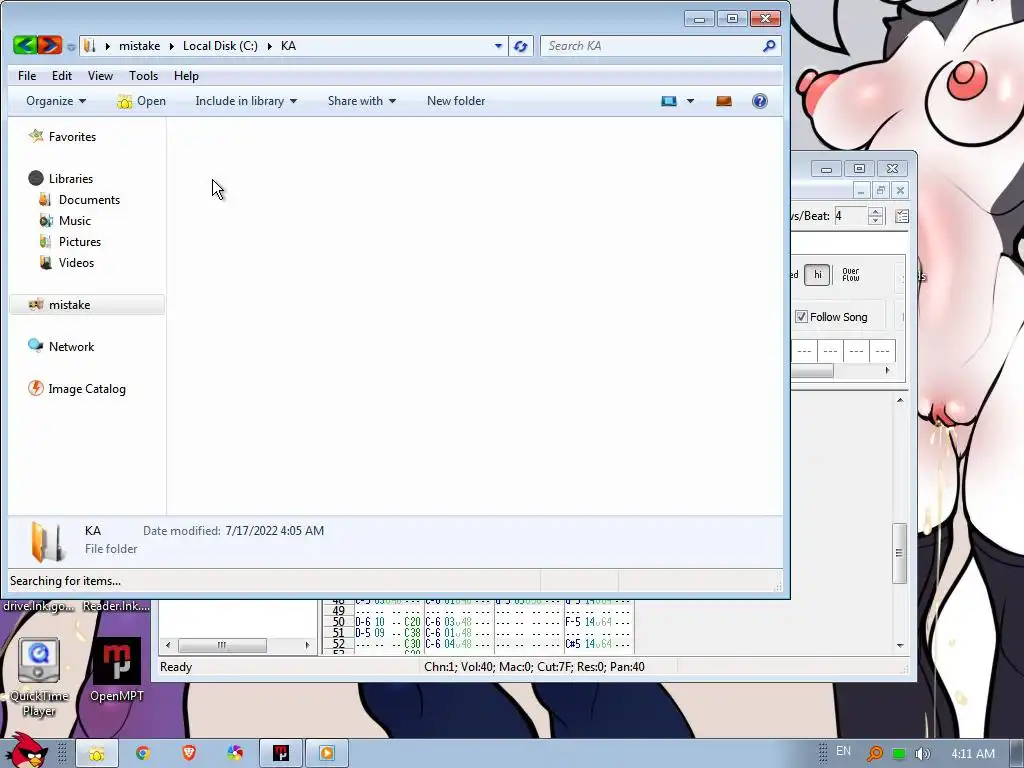Open the Edit menu
This screenshot has width=1024, height=768.
point(62,76)
